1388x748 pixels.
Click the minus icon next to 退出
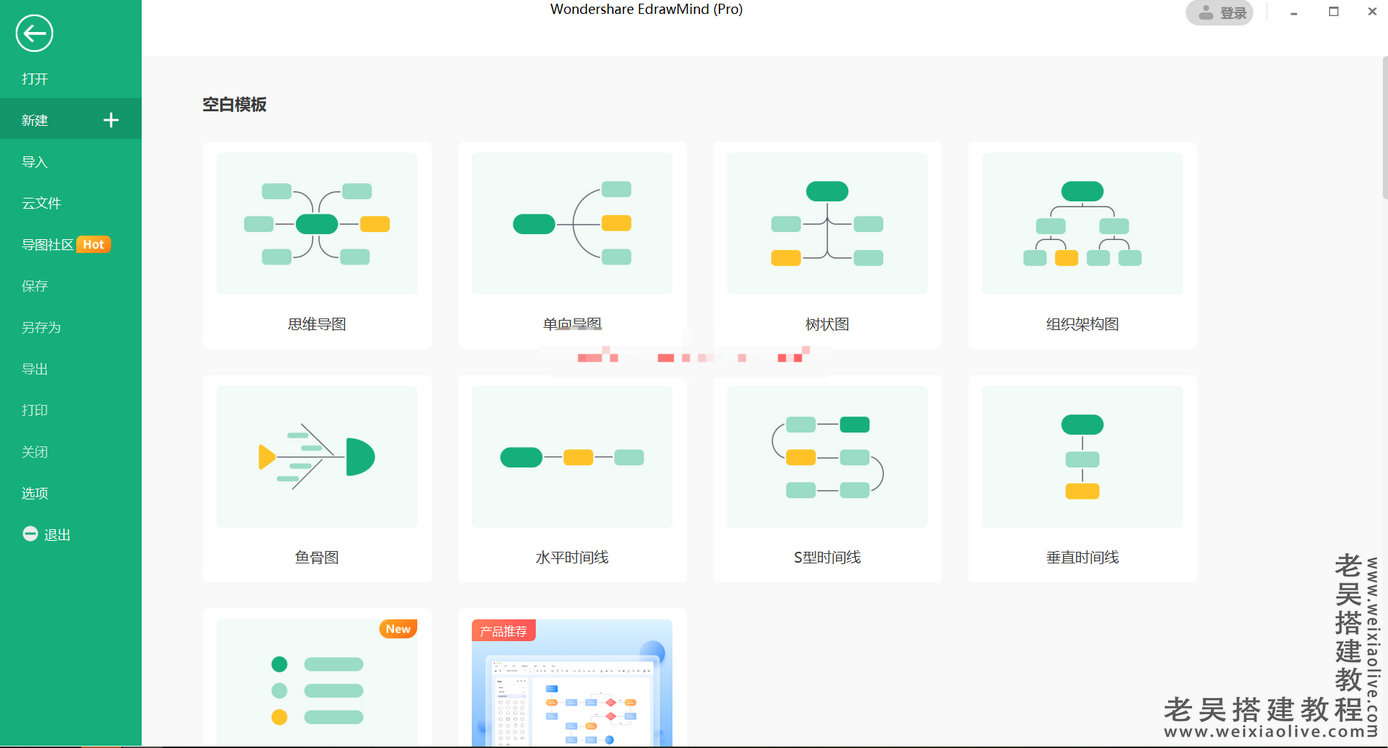pyautogui.click(x=30, y=534)
